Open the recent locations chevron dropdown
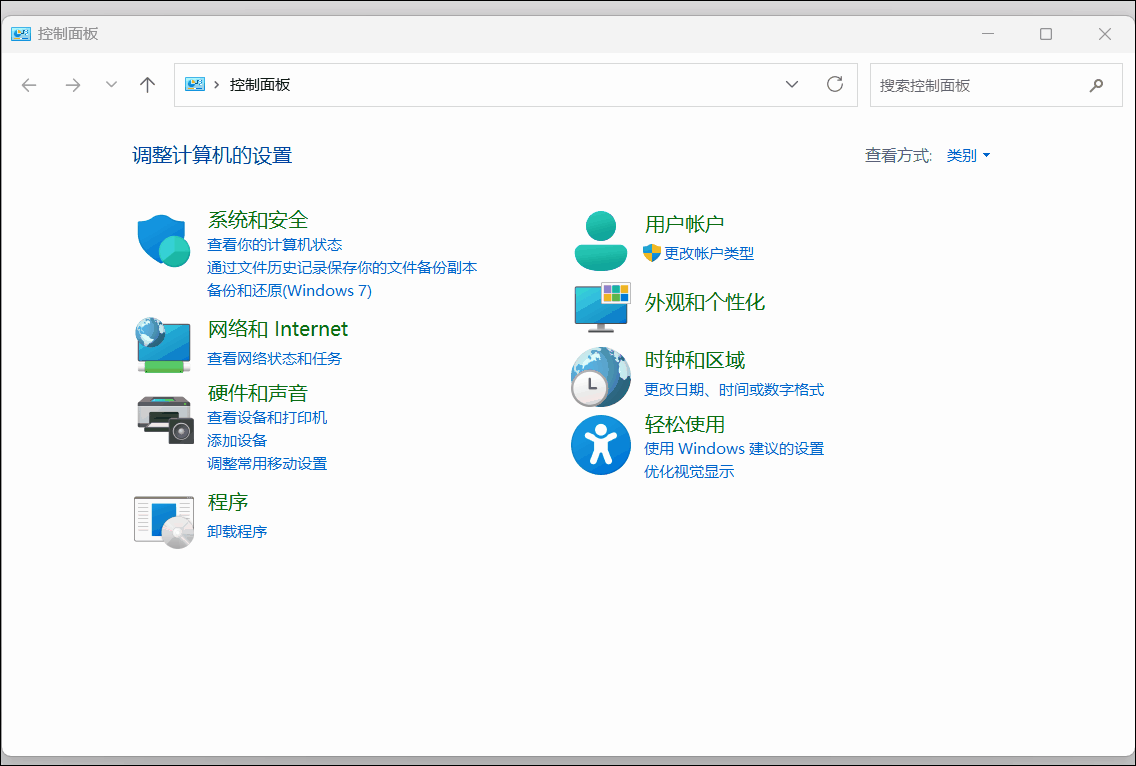The height and width of the screenshot is (766, 1136). tap(111, 85)
